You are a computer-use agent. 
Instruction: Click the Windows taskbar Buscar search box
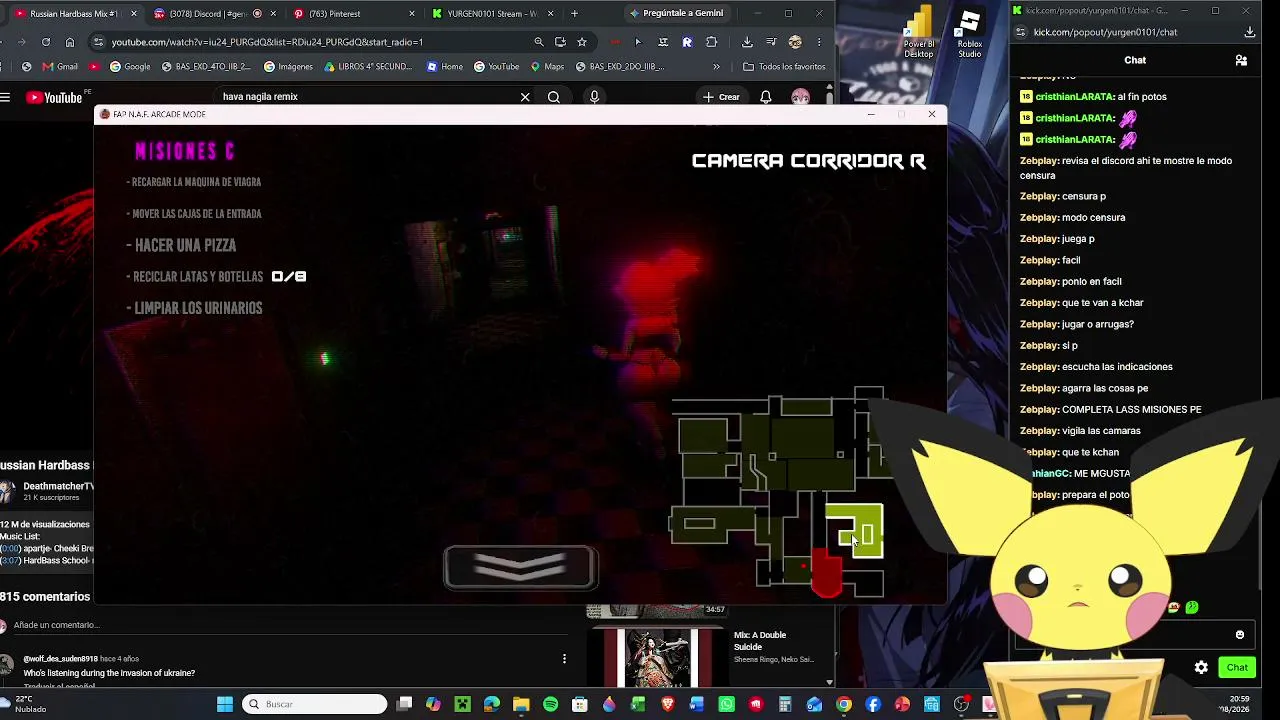[315, 704]
